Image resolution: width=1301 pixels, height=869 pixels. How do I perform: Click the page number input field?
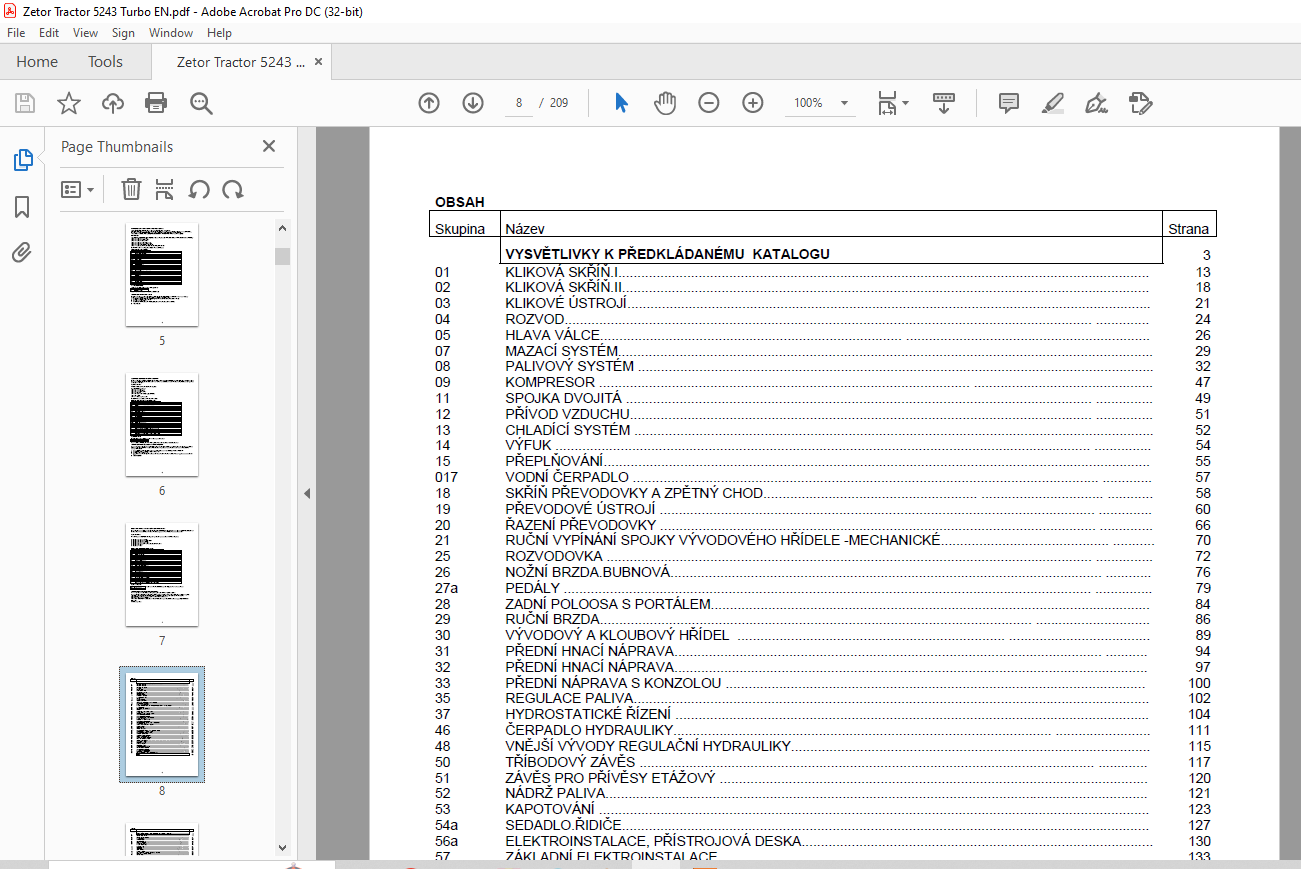point(519,103)
